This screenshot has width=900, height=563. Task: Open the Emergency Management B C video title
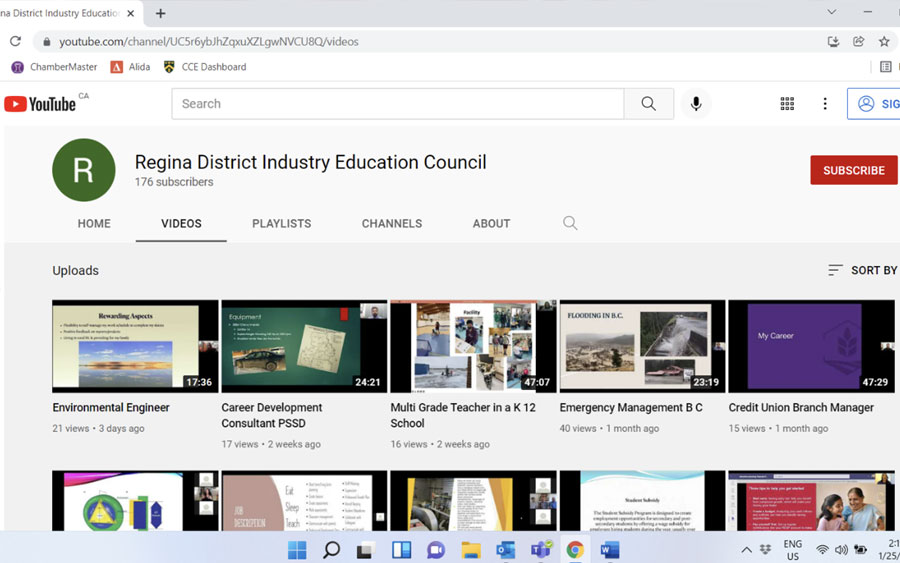631,408
